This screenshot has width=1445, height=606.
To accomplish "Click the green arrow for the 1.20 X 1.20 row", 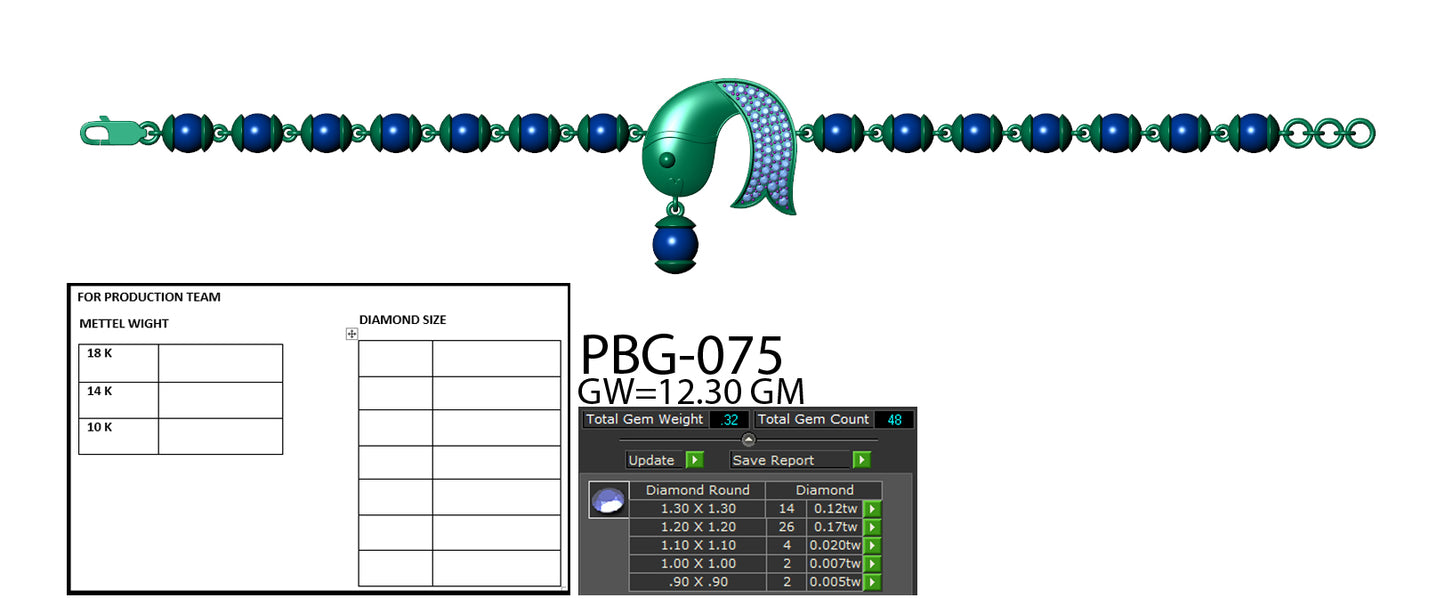I will click(x=870, y=527).
